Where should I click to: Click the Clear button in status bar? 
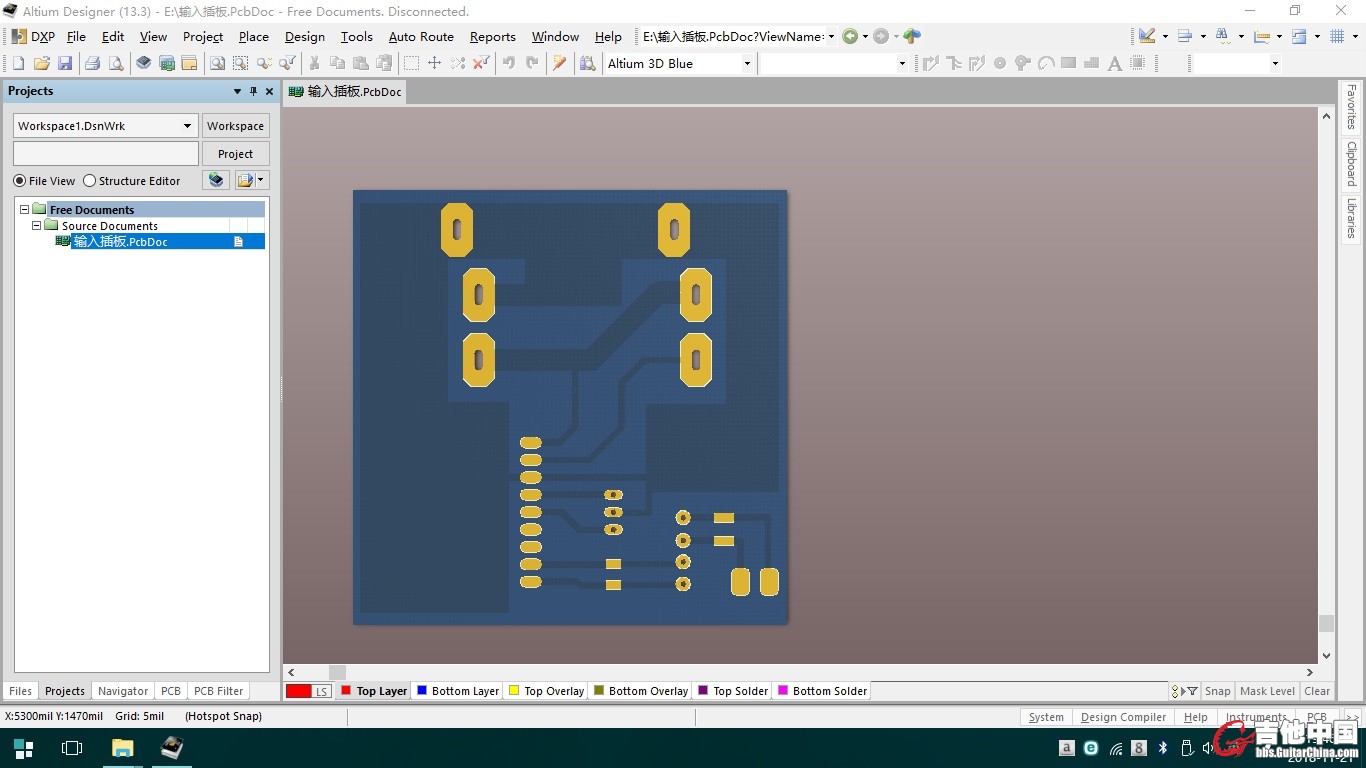pos(1317,691)
